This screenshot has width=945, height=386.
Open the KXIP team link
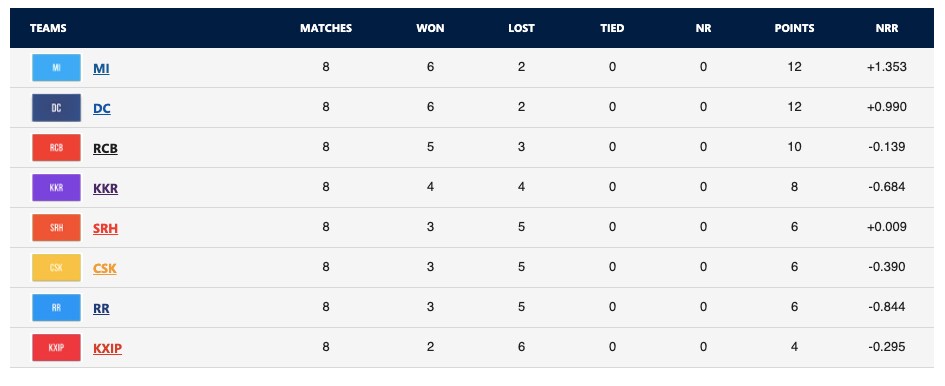pyautogui.click(x=107, y=349)
